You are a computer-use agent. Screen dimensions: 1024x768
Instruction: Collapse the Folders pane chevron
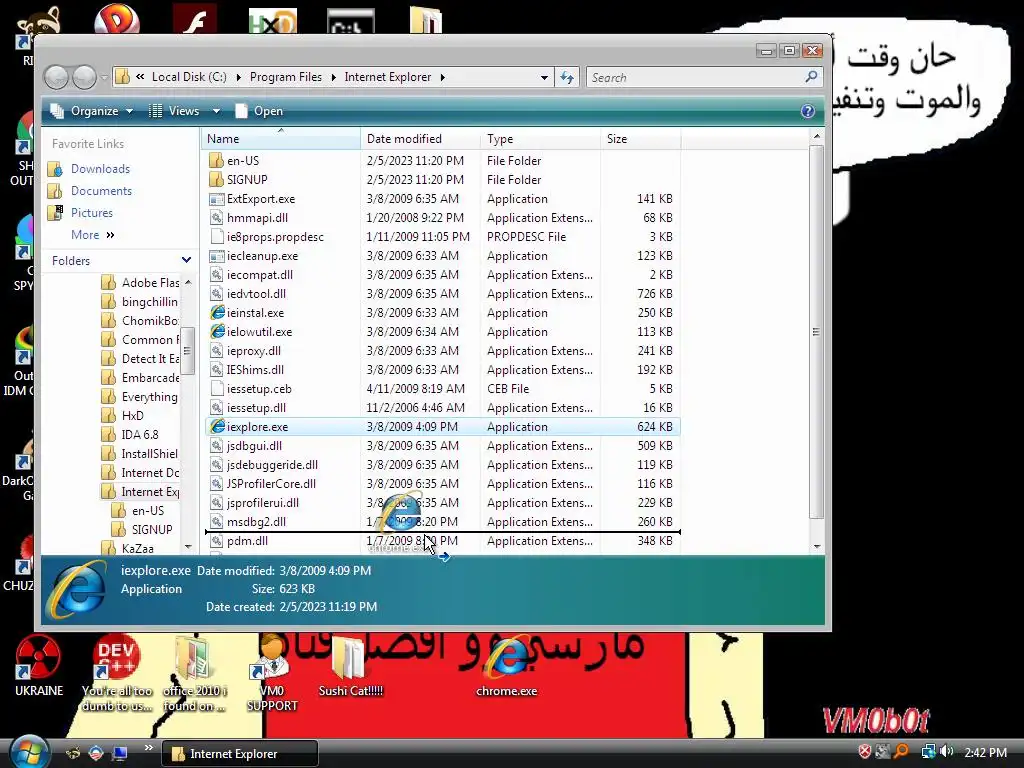click(x=186, y=260)
